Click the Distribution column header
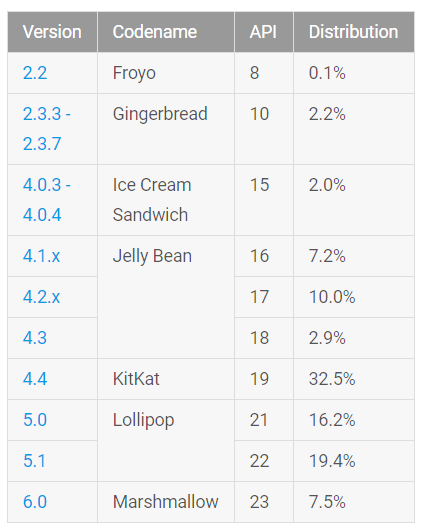428x531 pixels. 354,32
